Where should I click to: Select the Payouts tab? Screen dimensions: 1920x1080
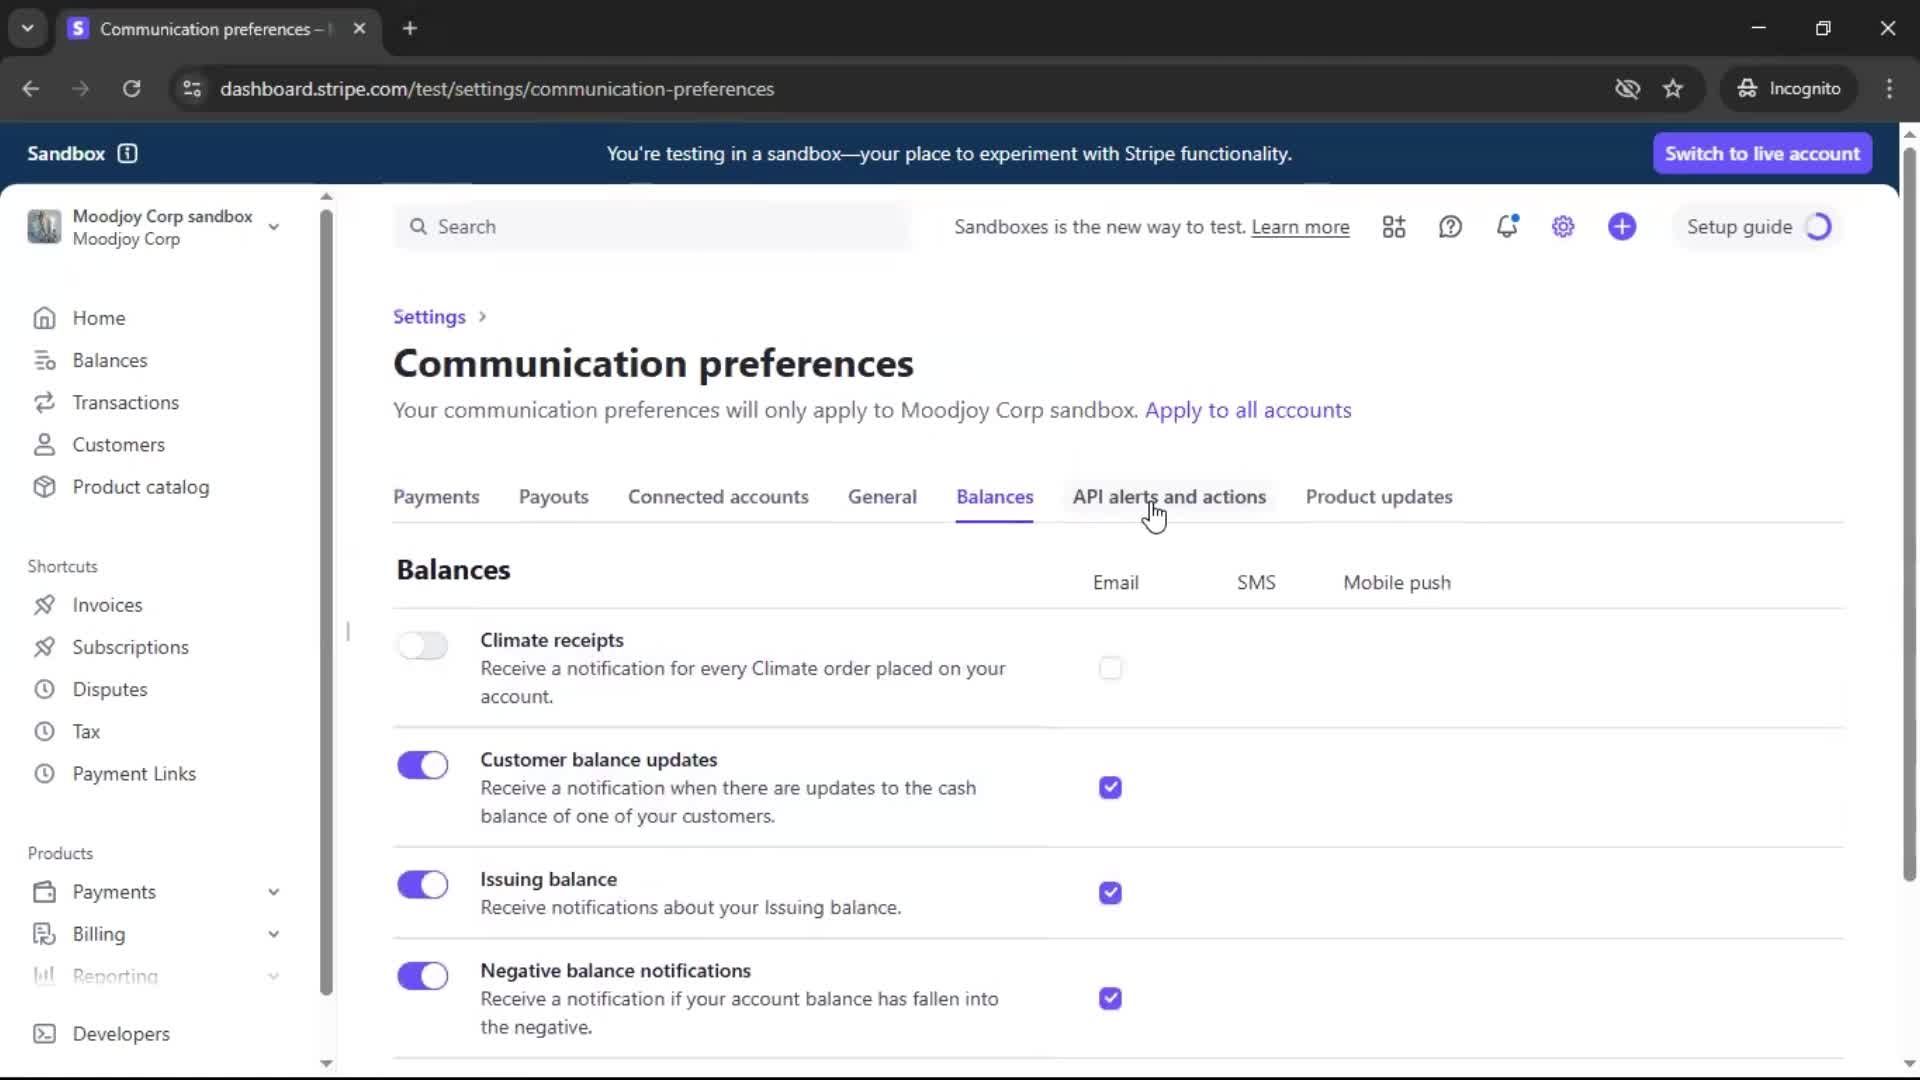tap(553, 497)
